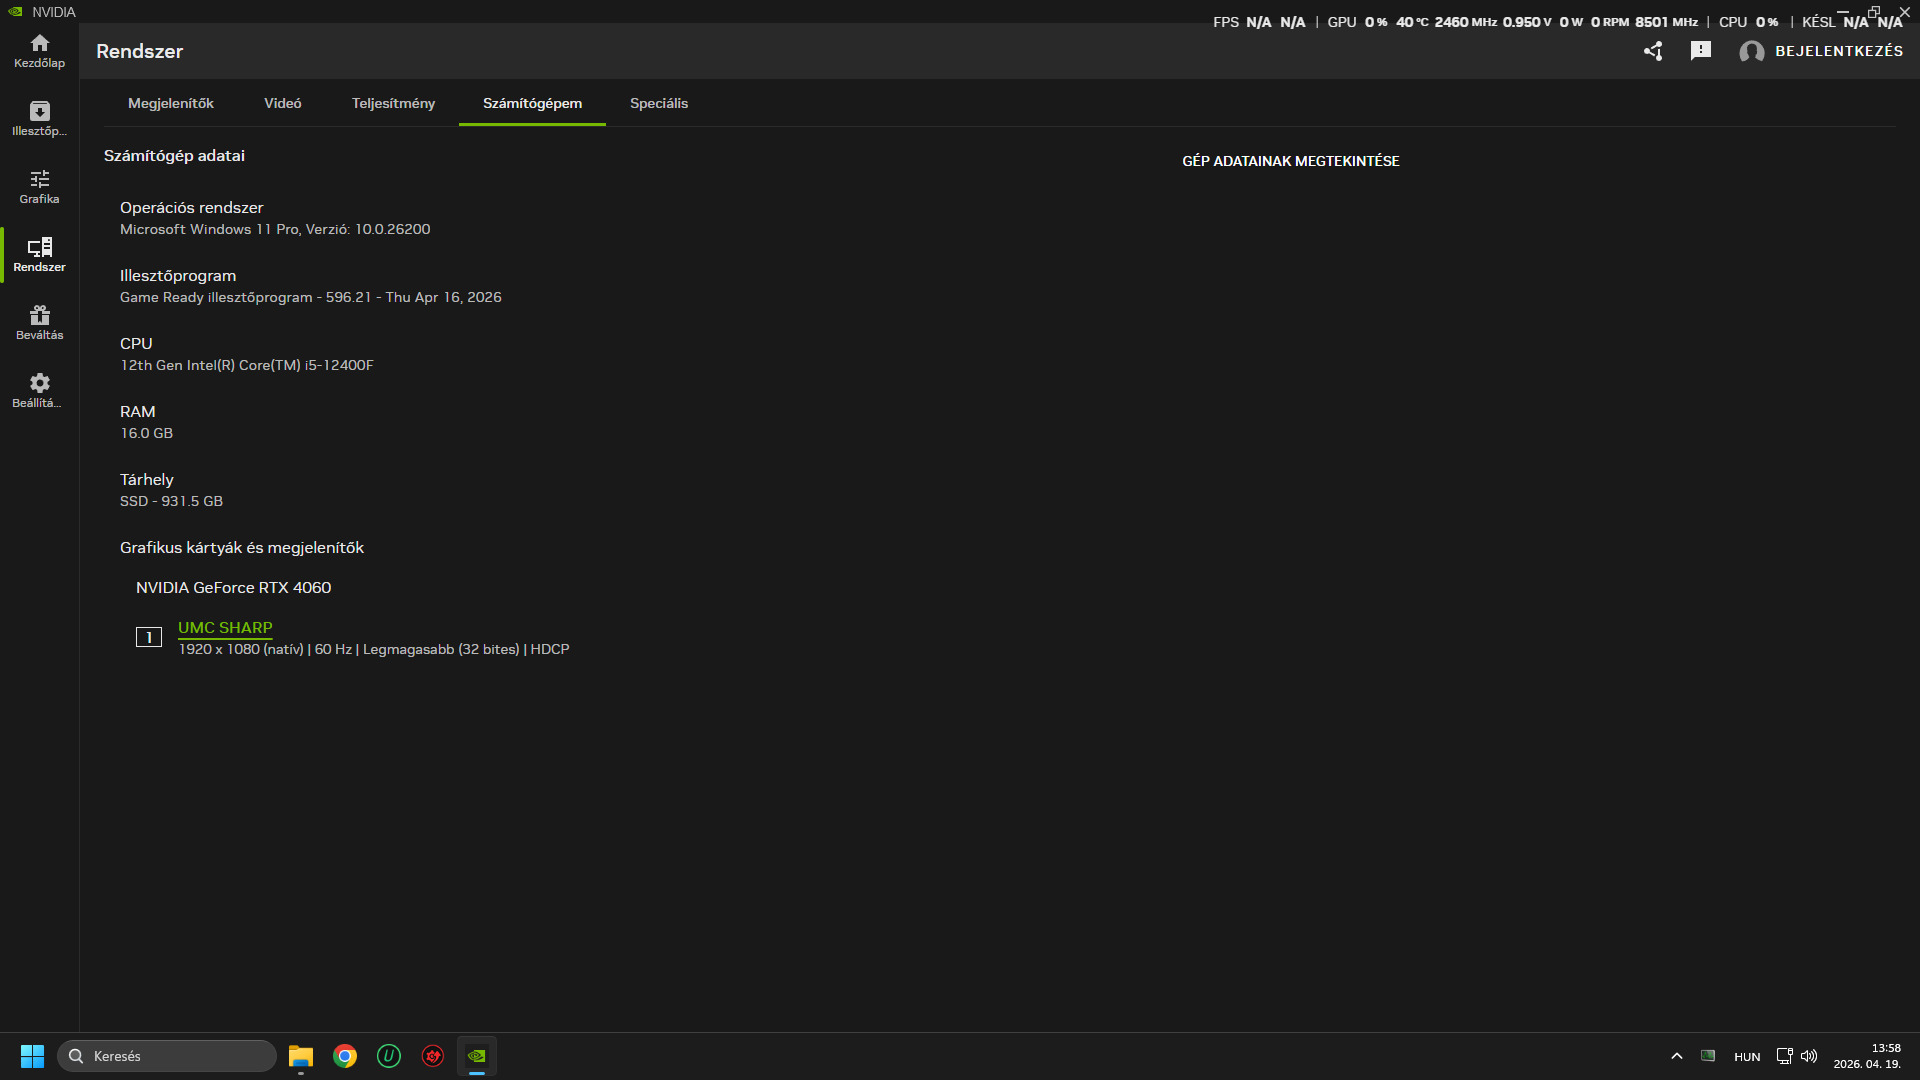The height and width of the screenshot is (1080, 1920).
Task: Click the share icon in header
Action: 1653,51
